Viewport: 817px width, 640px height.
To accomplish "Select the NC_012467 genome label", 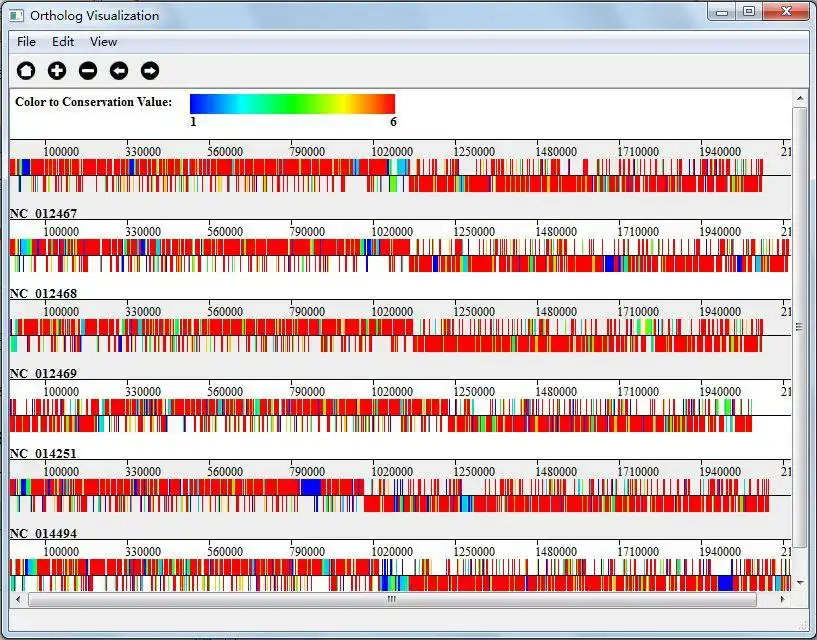I will [x=43, y=214].
